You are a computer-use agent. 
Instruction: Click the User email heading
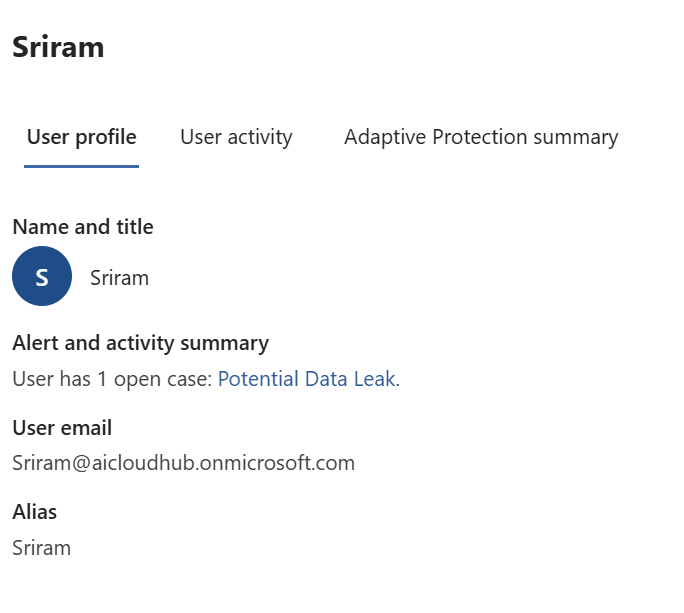click(x=62, y=428)
